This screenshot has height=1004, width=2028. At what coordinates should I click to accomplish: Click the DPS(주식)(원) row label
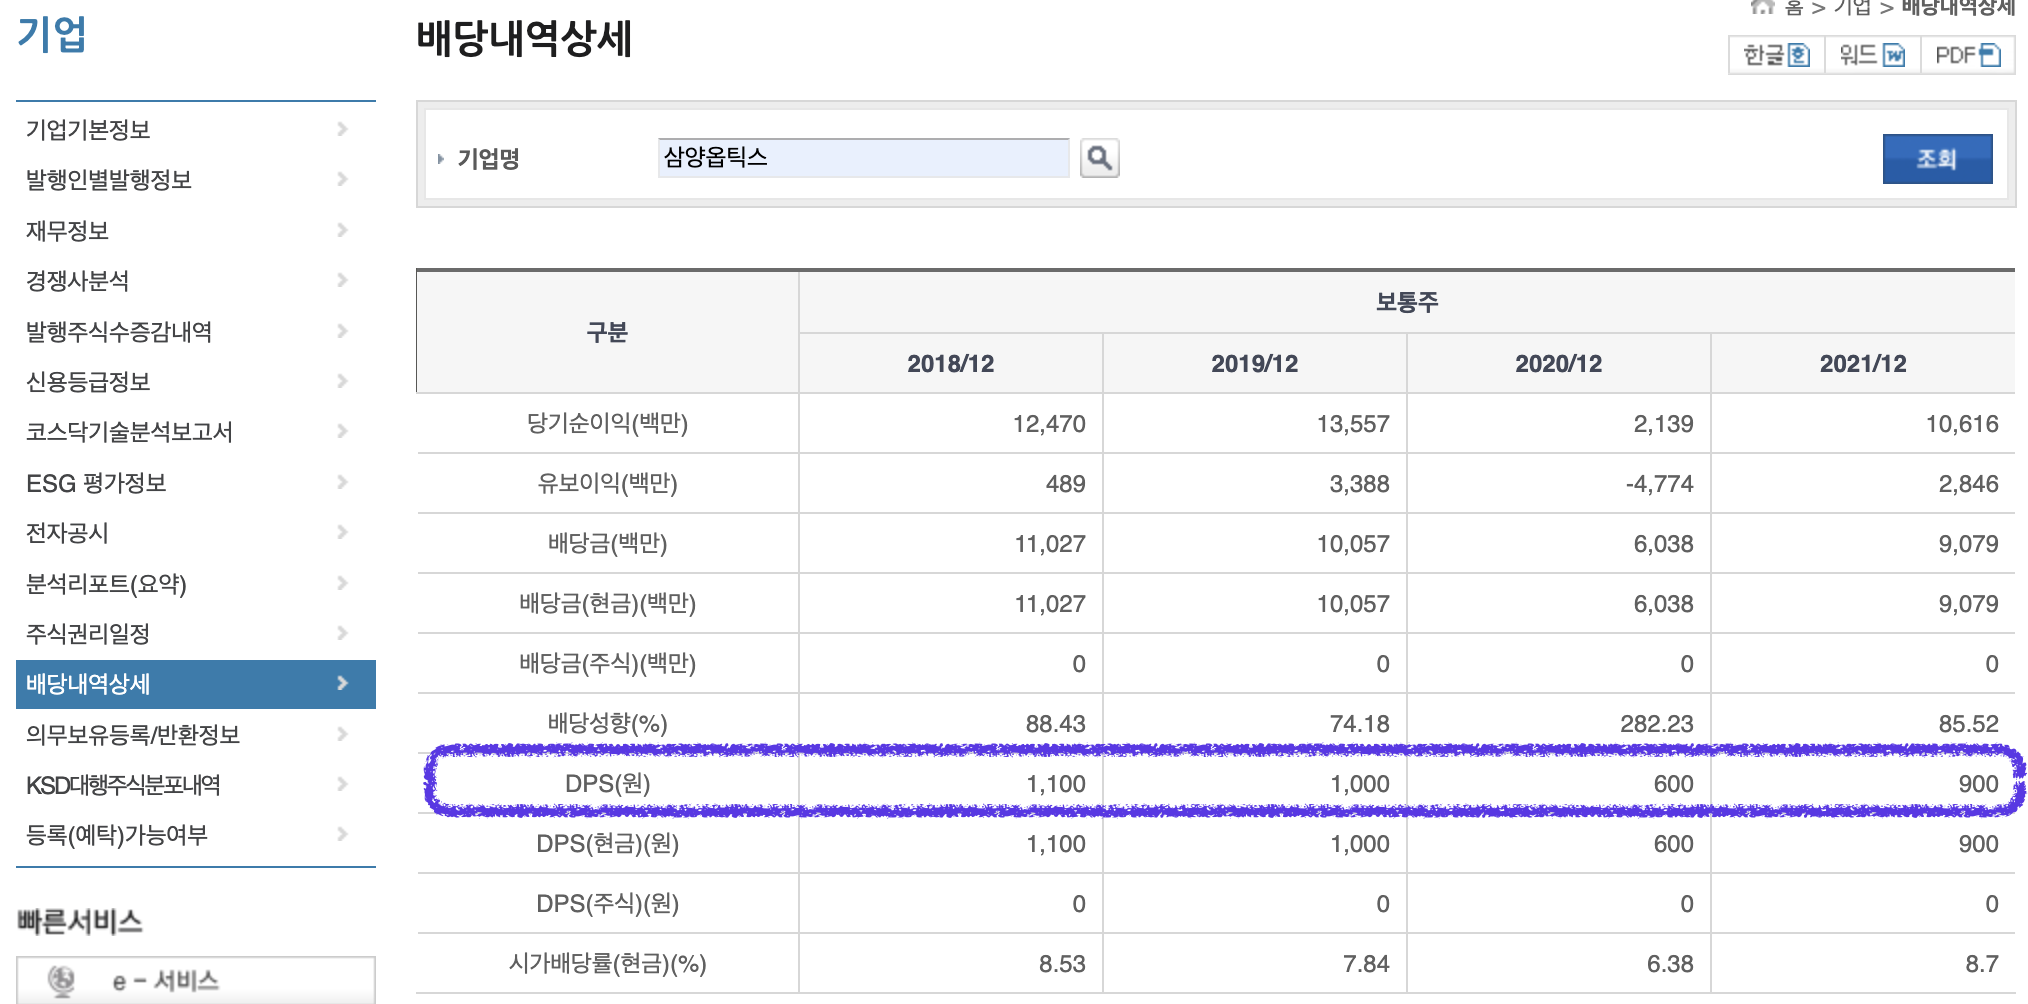click(607, 903)
